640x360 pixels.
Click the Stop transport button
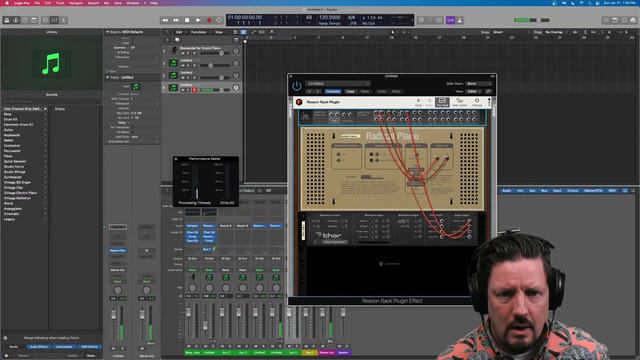187,20
